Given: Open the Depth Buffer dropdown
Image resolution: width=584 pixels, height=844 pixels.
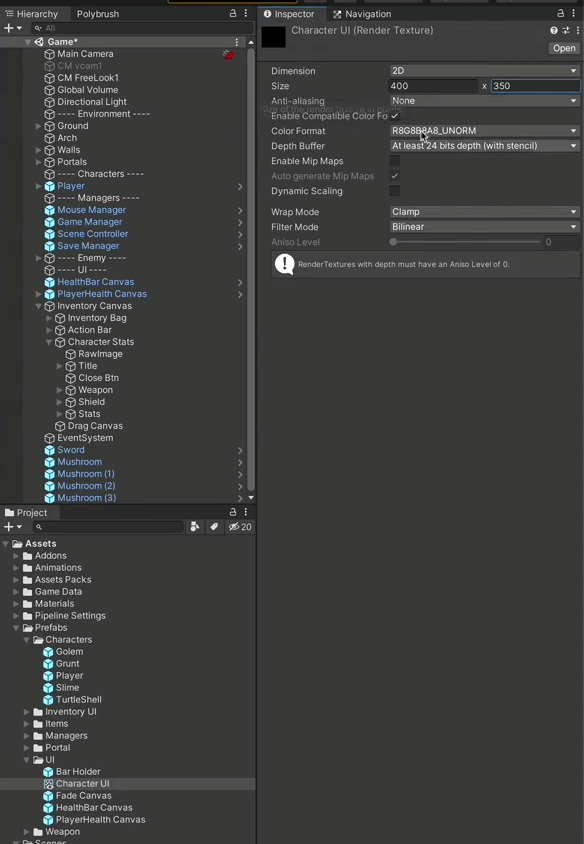Looking at the screenshot, I should 484,146.
